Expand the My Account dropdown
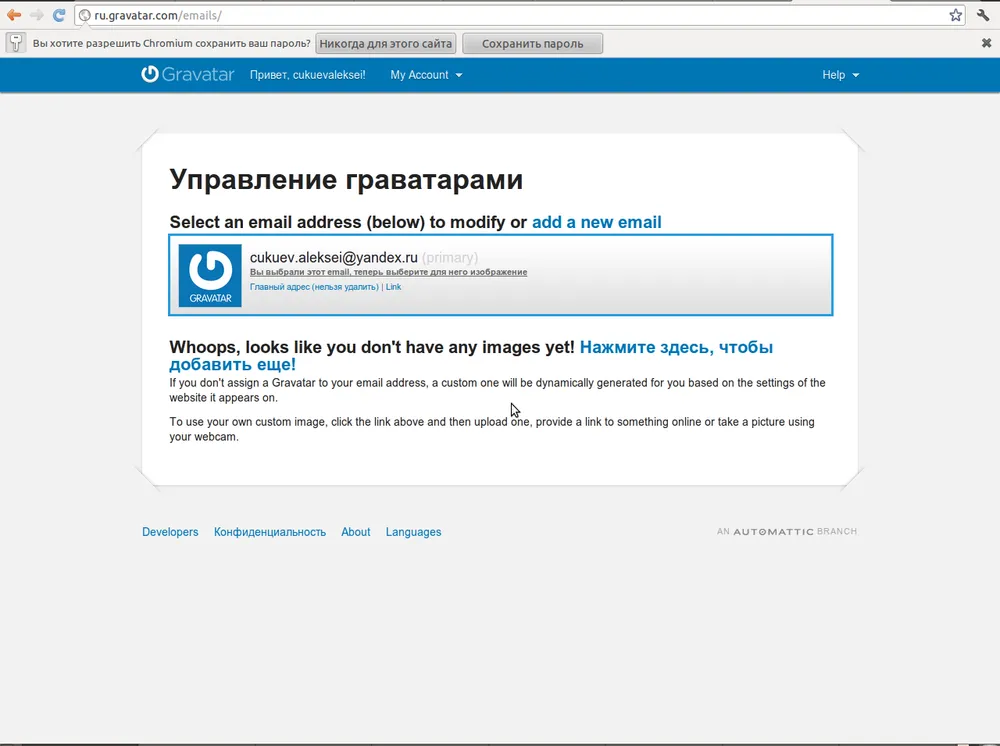The height and width of the screenshot is (746, 1000). tap(426, 75)
